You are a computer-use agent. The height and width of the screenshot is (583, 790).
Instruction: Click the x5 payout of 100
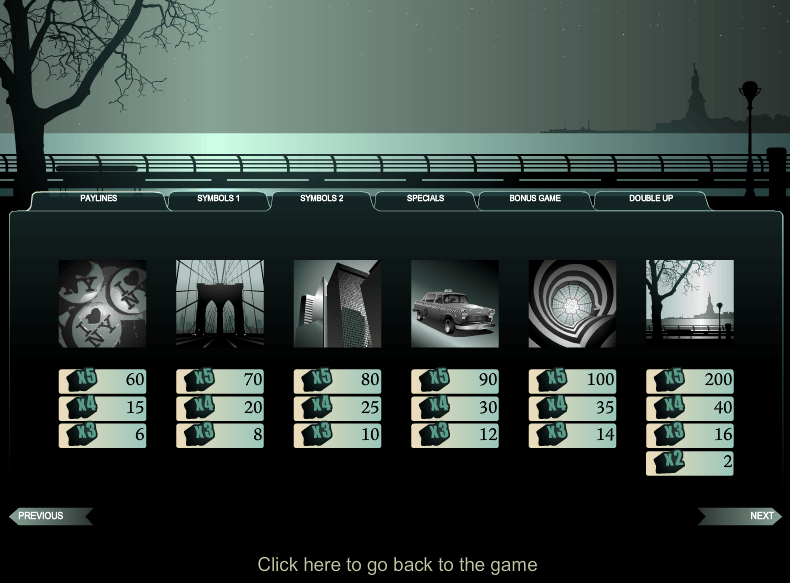[572, 380]
